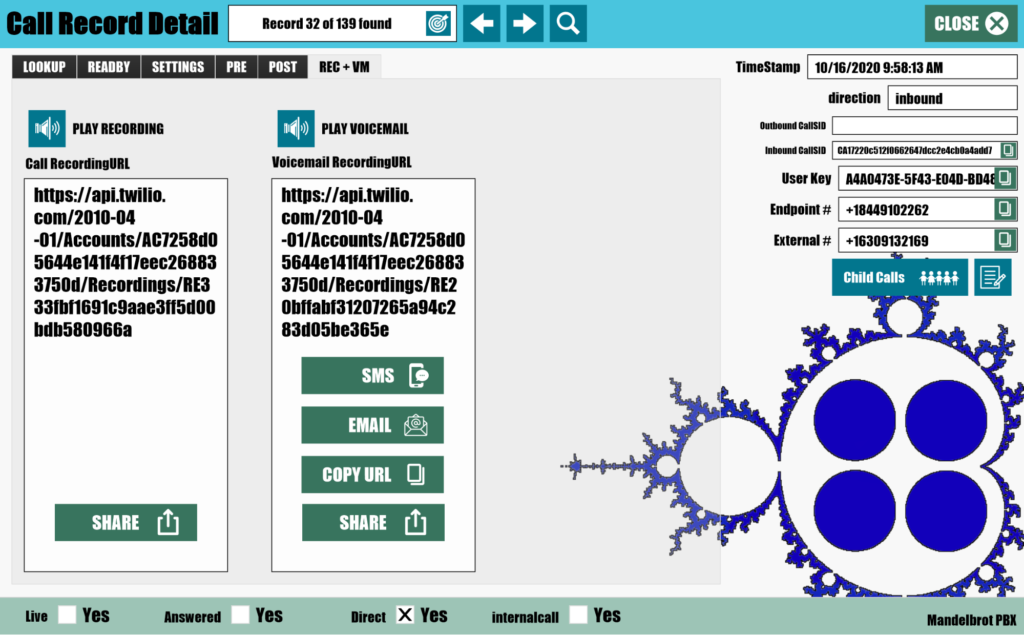The image size is (1024, 635).
Task: Close the Call Record Detail window
Action: [x=971, y=24]
